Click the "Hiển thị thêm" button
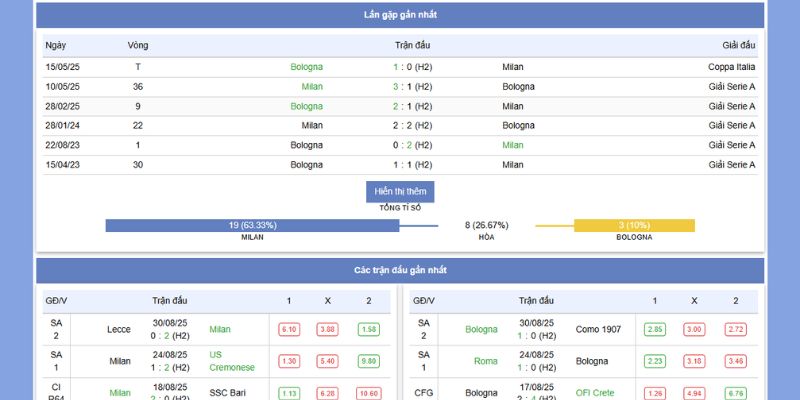This screenshot has height=400, width=800. [x=400, y=192]
